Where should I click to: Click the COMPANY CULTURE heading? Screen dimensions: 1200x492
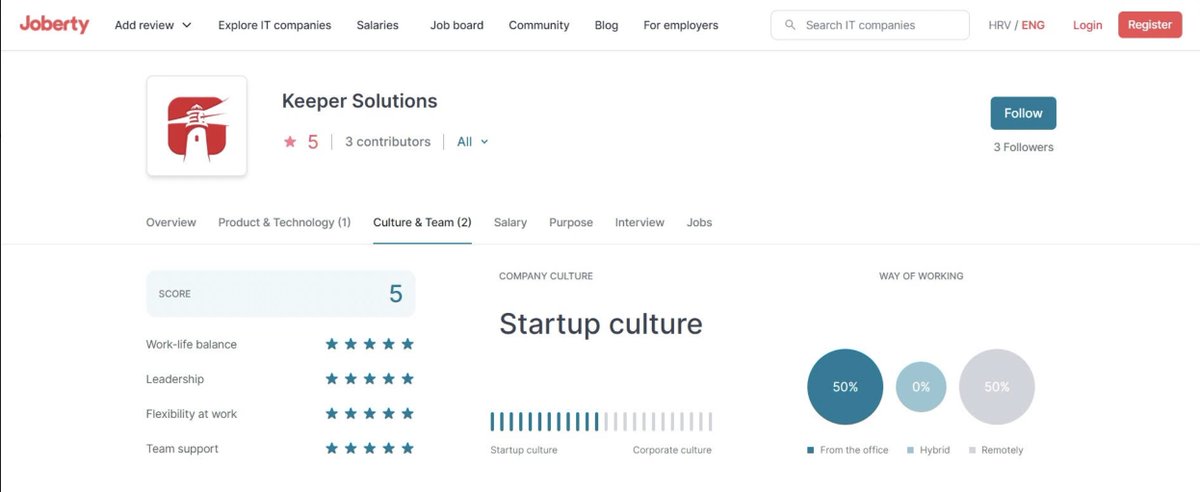click(546, 276)
